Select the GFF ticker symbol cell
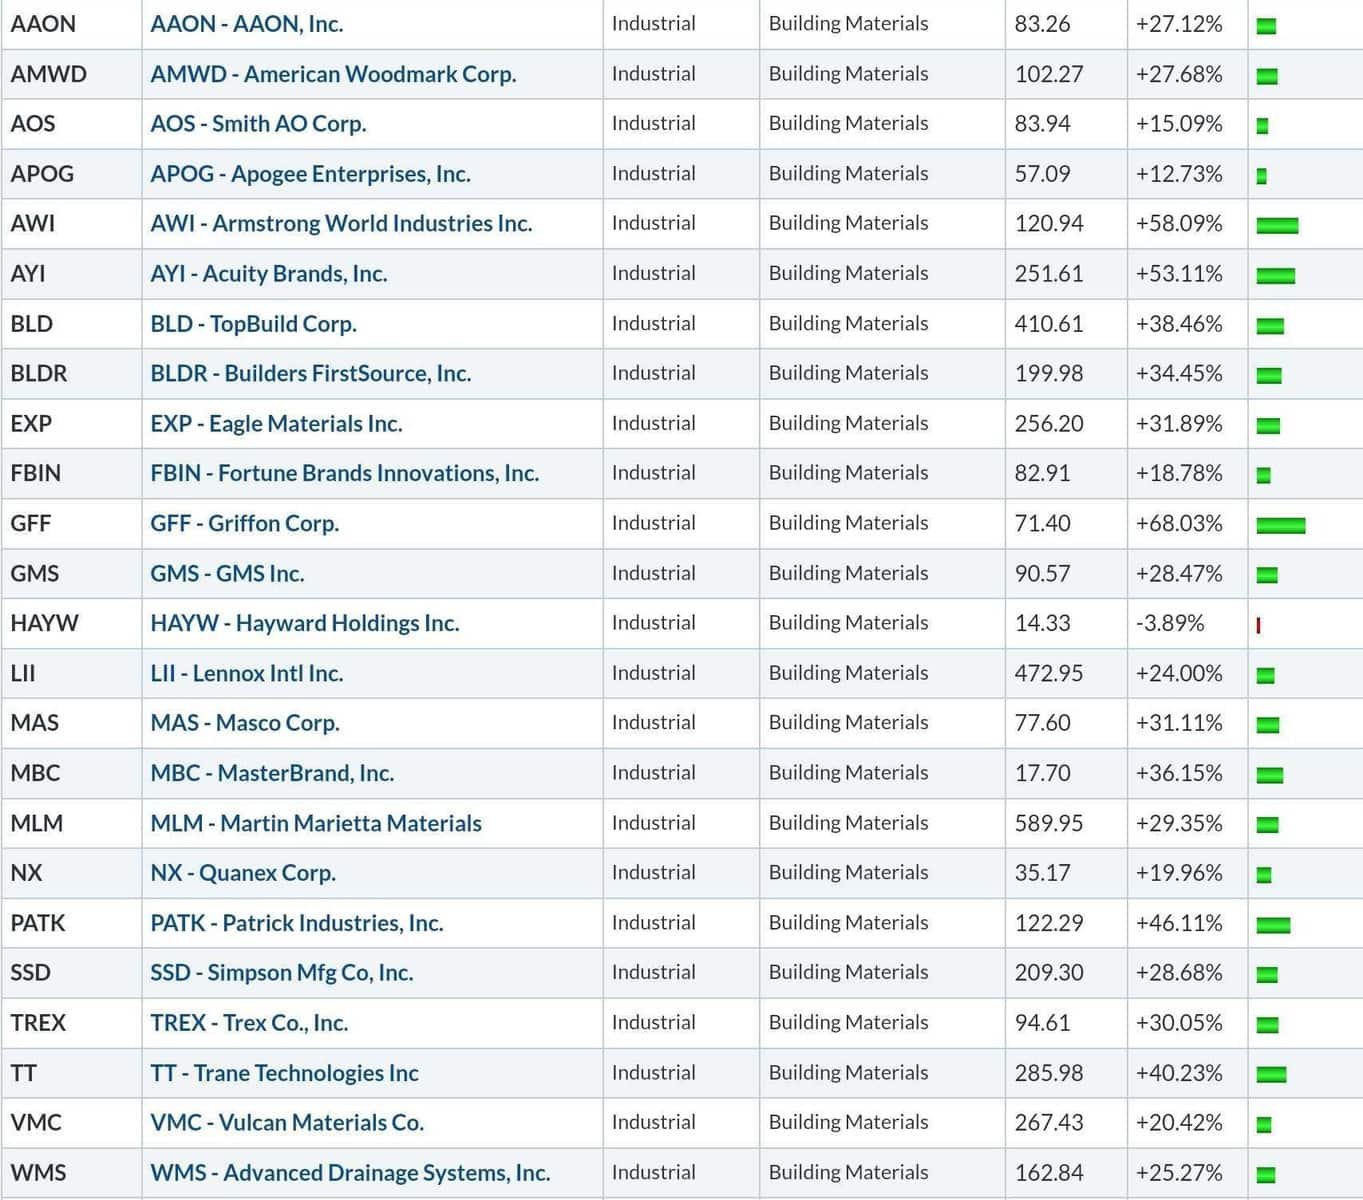The height and width of the screenshot is (1200, 1363). coord(72,524)
